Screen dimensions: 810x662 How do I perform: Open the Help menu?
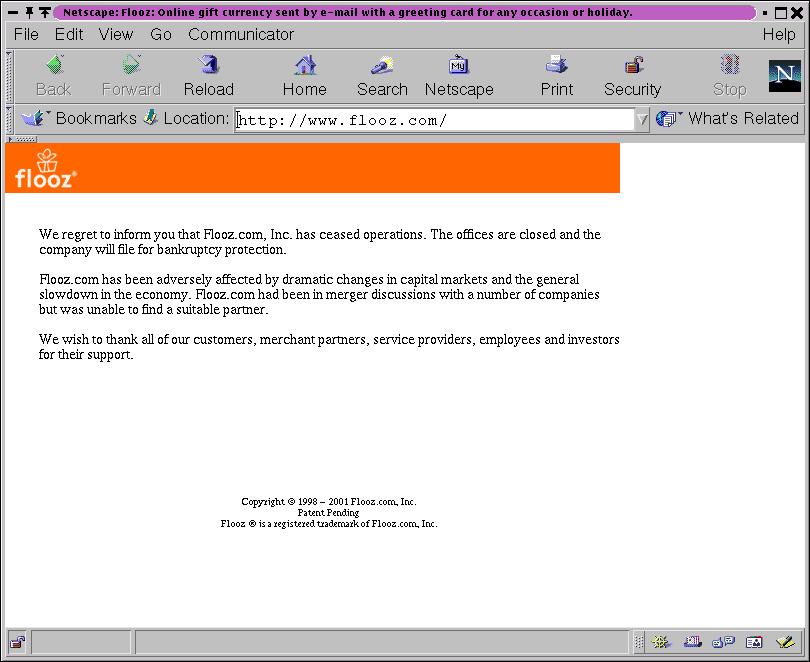point(778,34)
